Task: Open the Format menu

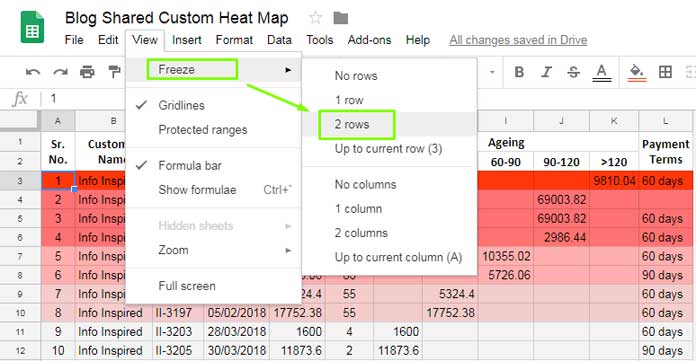Action: click(234, 40)
